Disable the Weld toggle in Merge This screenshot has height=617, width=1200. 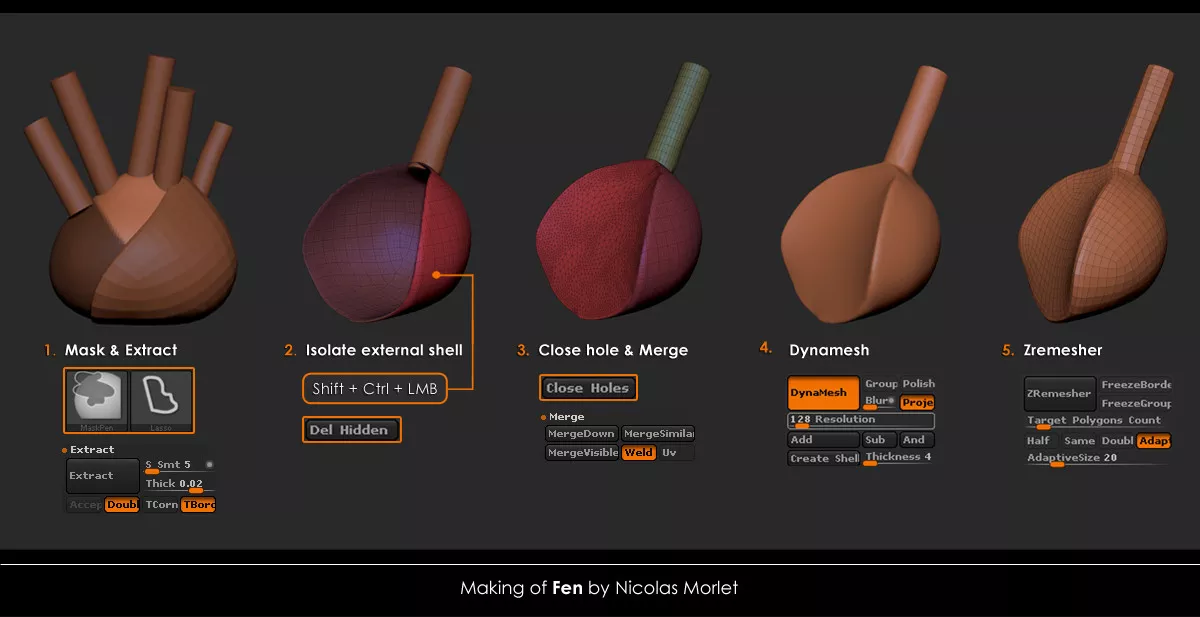(x=638, y=453)
